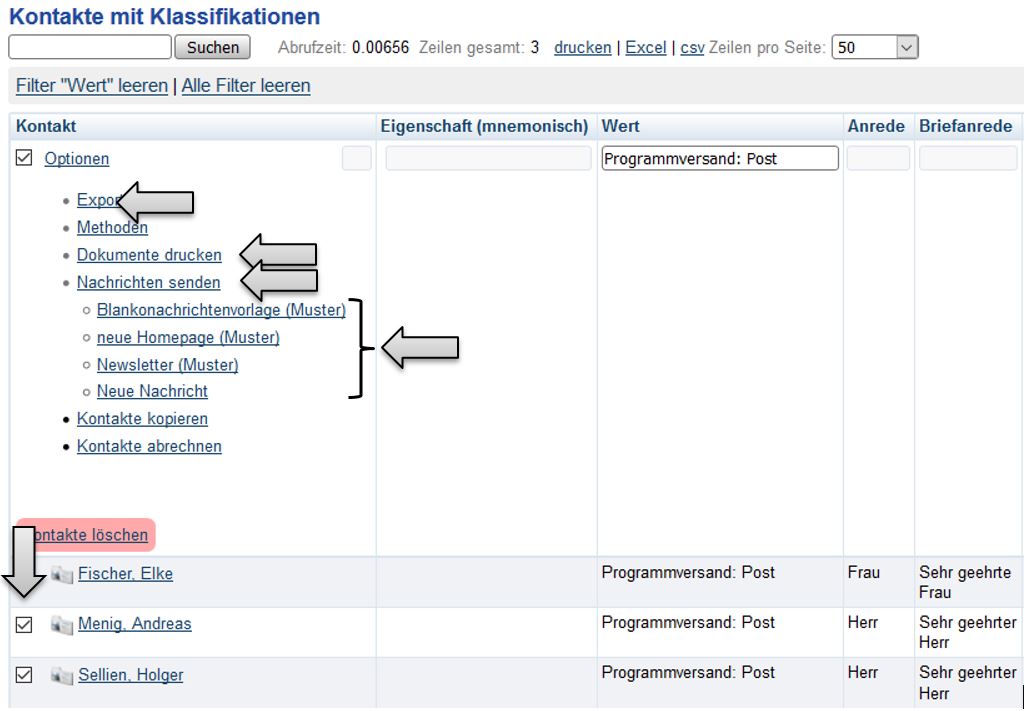Screen dimensions: 1025x711
Task: Click the Excel export link
Action: click(x=646, y=47)
